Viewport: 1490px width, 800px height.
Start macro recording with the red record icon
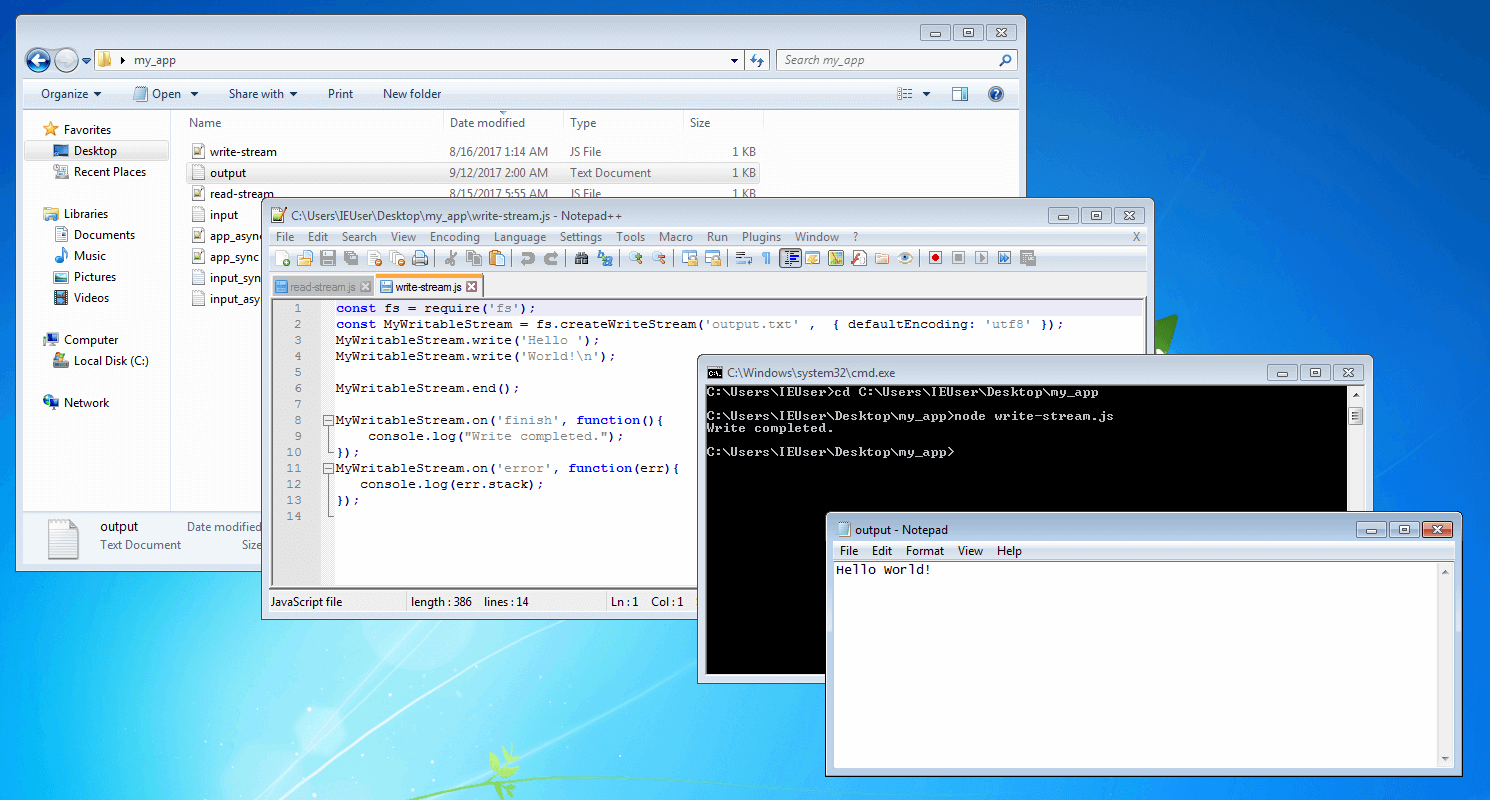tap(935, 258)
